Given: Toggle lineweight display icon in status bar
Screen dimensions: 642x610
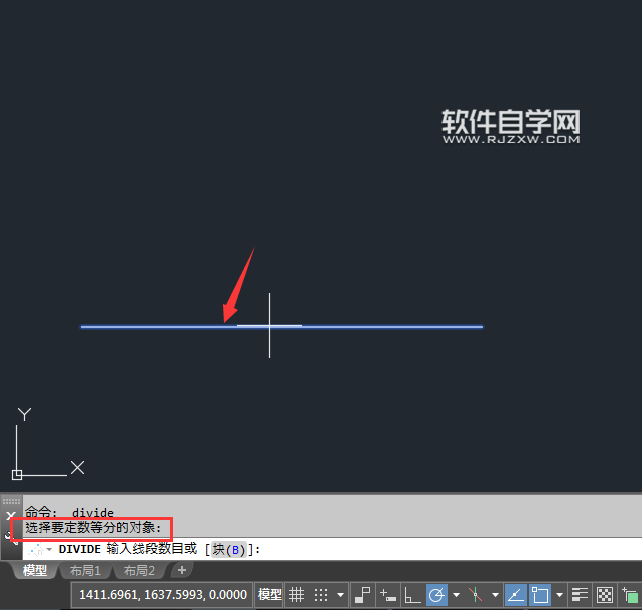Looking at the screenshot, I should tap(580, 594).
